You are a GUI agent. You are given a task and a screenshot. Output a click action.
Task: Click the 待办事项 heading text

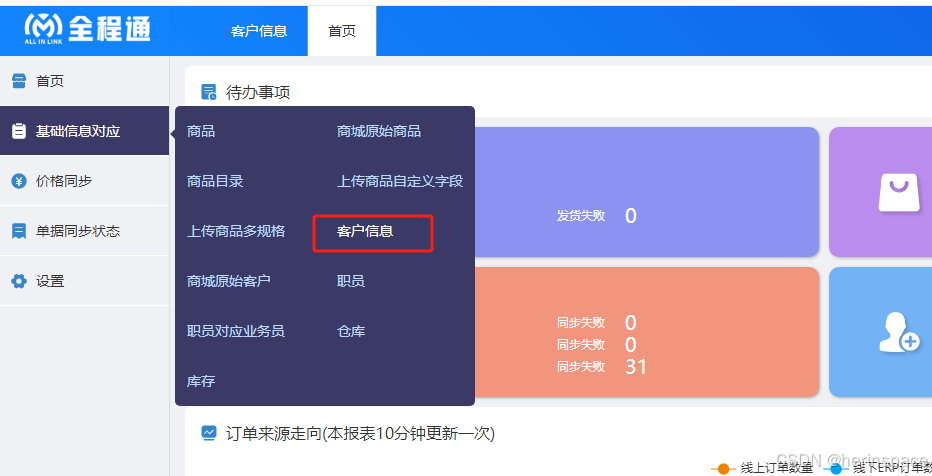[258, 92]
